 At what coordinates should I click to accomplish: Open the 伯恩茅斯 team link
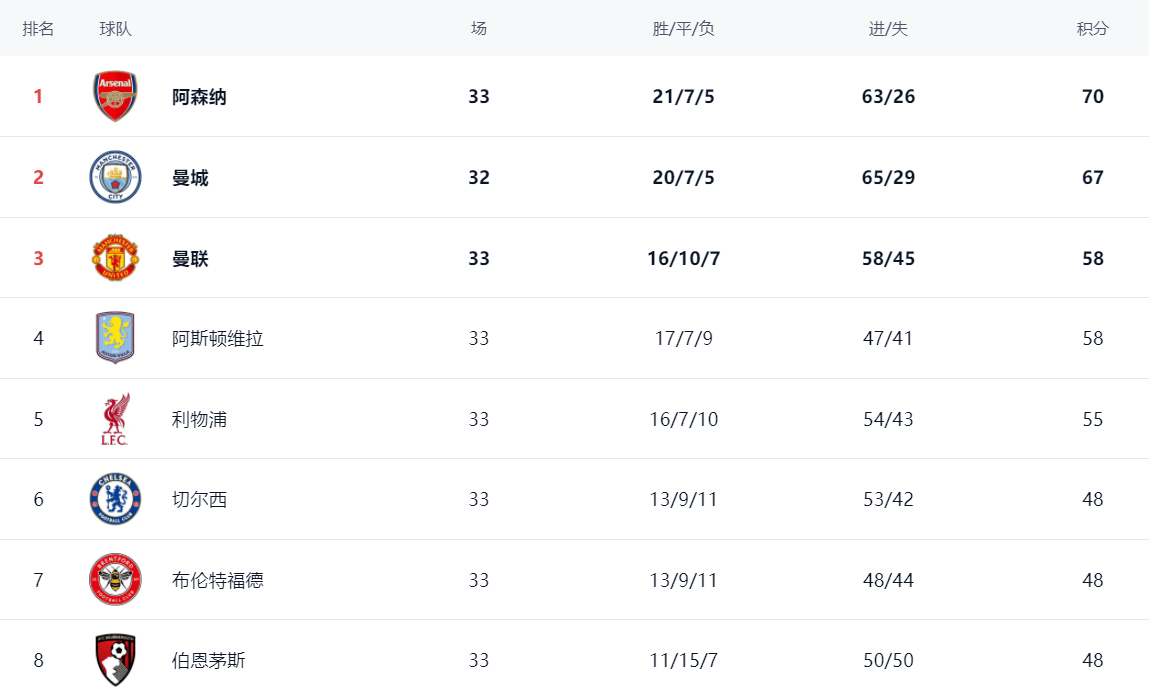(208, 661)
